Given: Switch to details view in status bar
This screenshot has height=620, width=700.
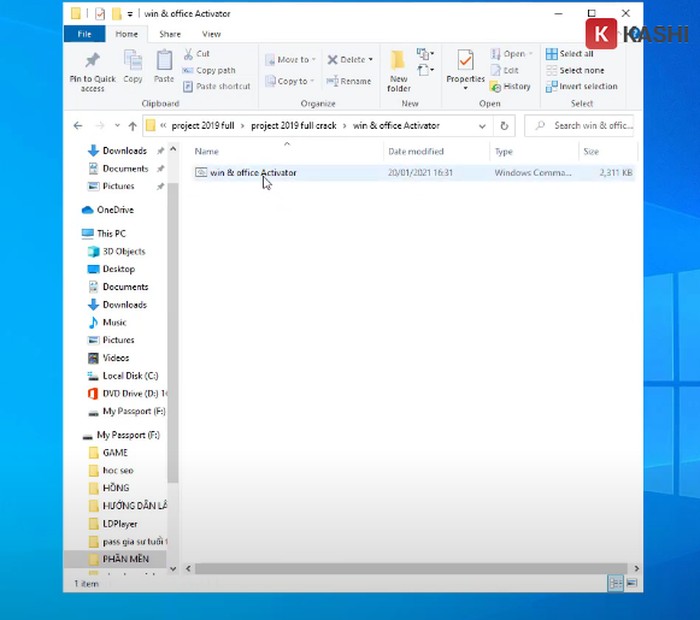Looking at the screenshot, I should coord(617,582).
